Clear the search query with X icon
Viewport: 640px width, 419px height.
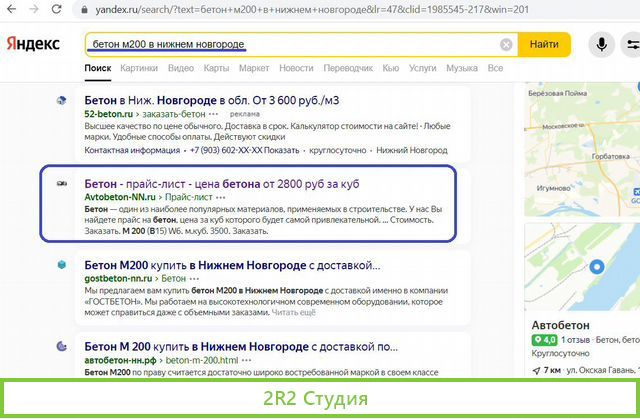click(507, 45)
